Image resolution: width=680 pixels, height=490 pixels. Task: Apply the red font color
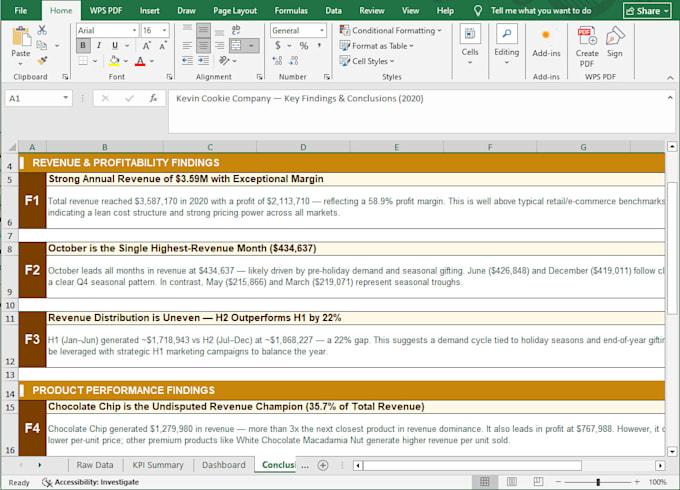[140, 61]
